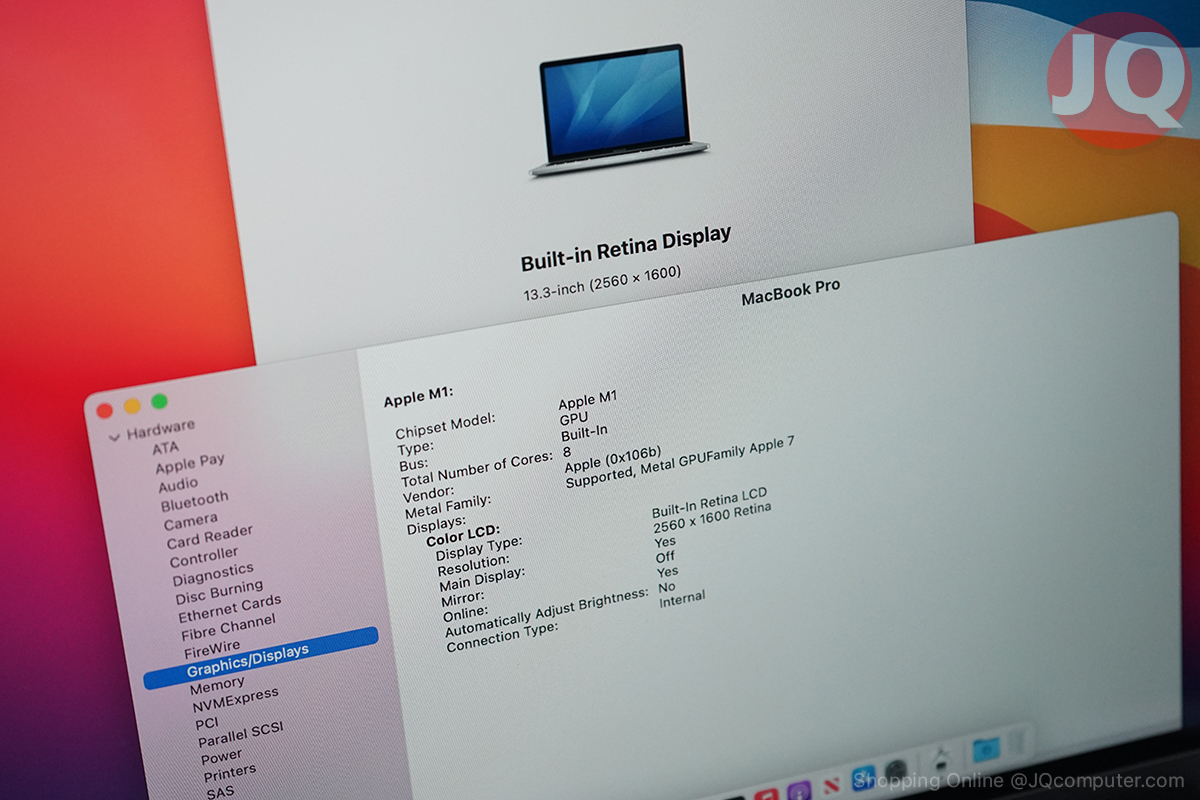Screen dimensions: 1200x800
Task: Open the Card Reader entry
Action: click(210, 536)
